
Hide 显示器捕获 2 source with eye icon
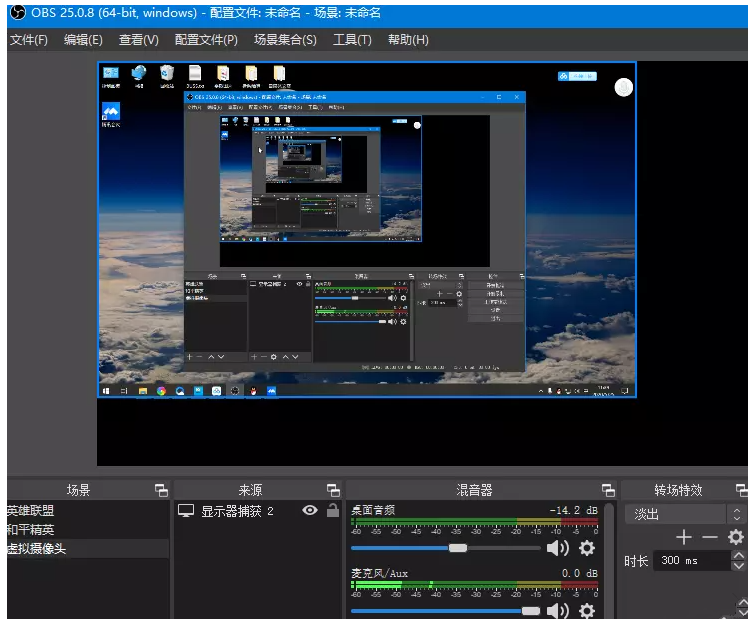coord(310,511)
